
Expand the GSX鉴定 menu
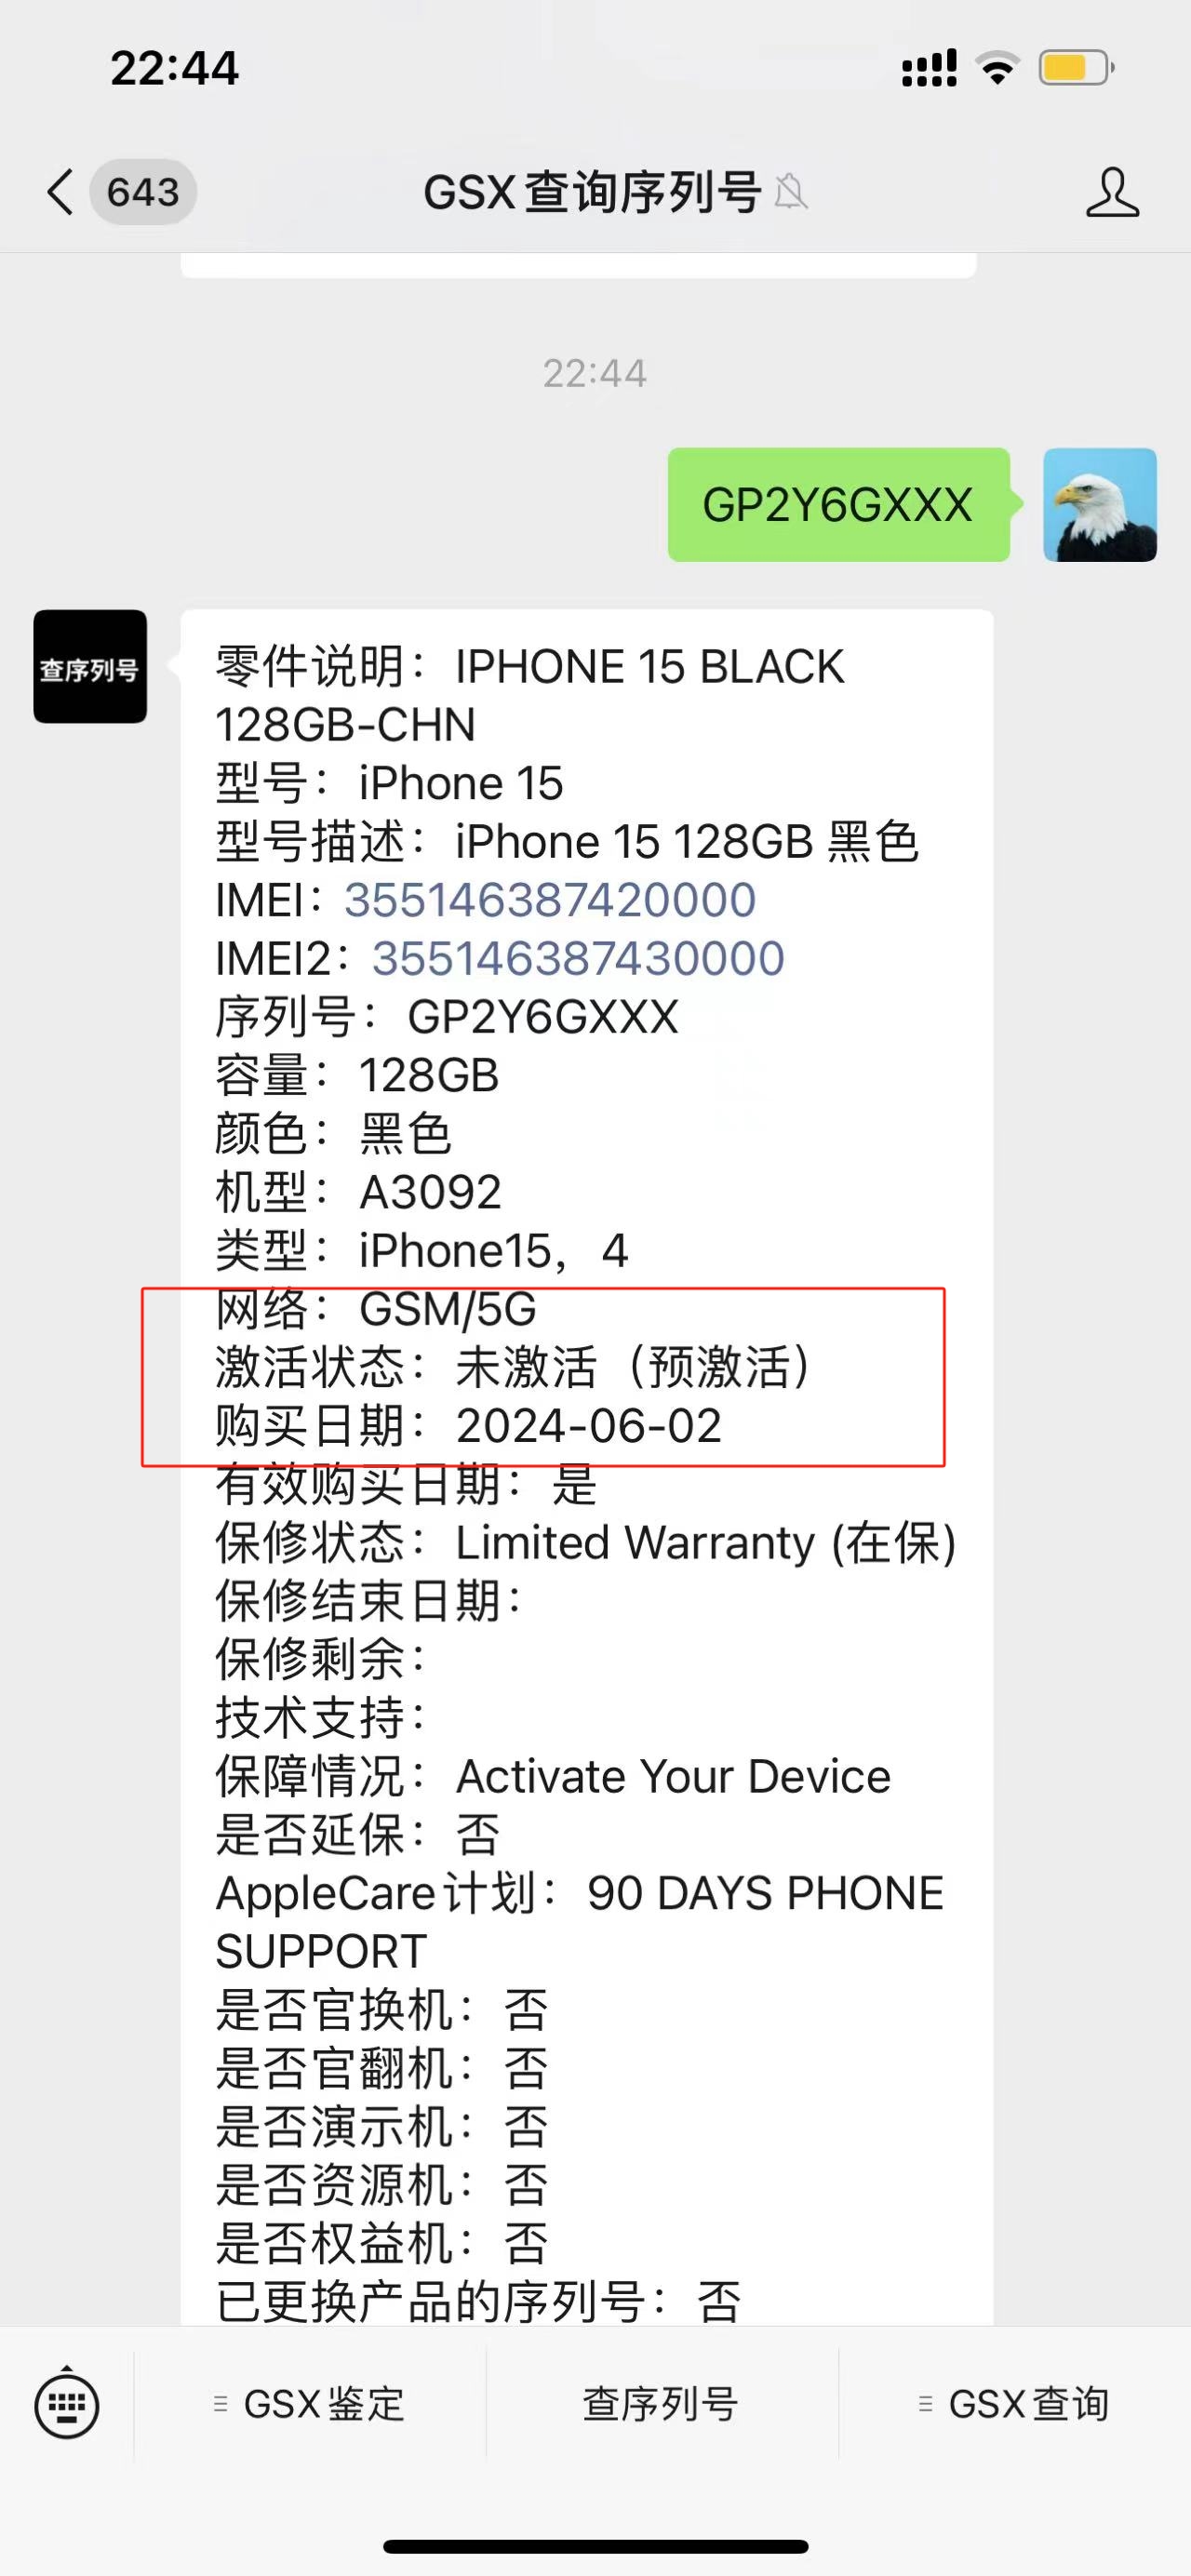310,2404
